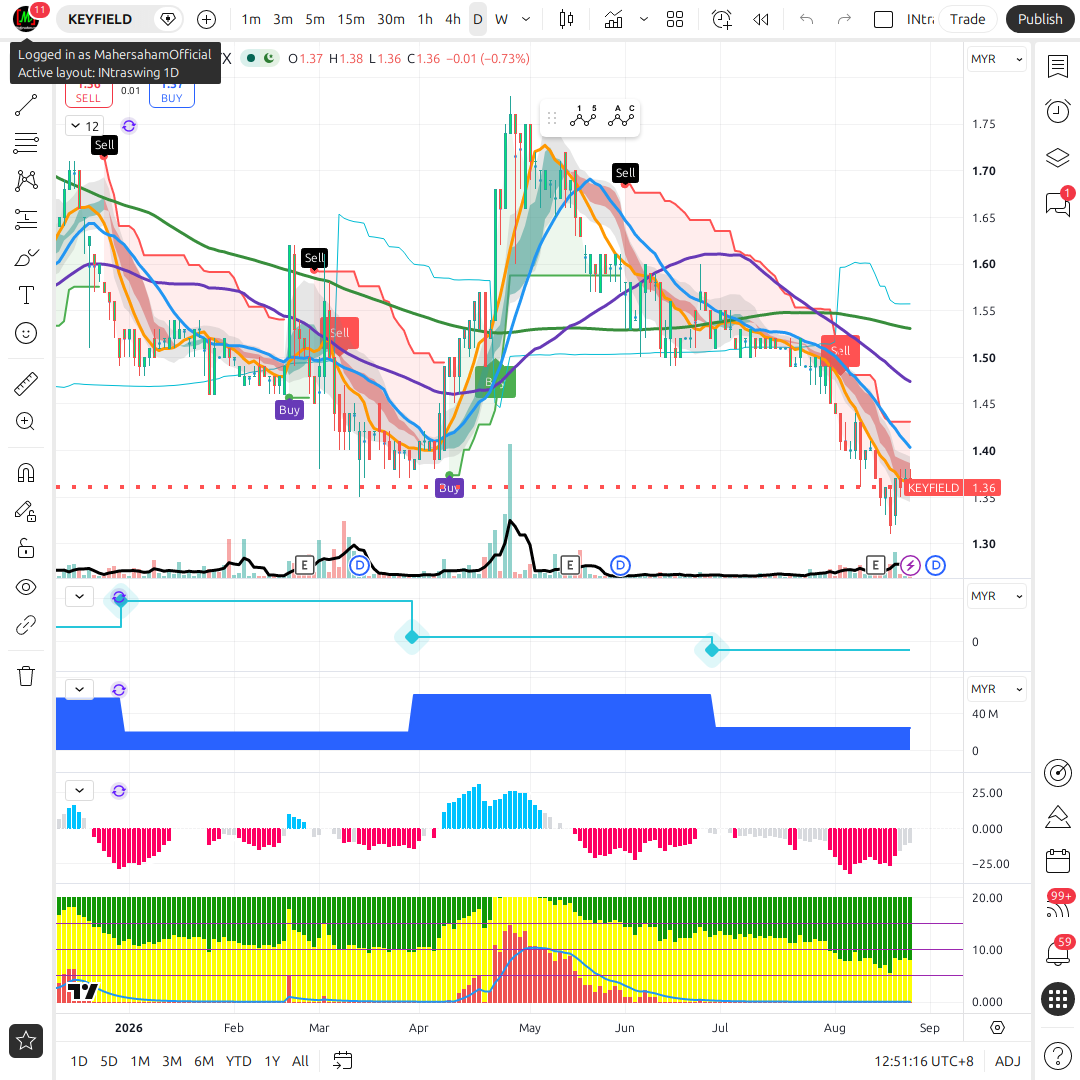Open the help center question icon

tap(1057, 1055)
